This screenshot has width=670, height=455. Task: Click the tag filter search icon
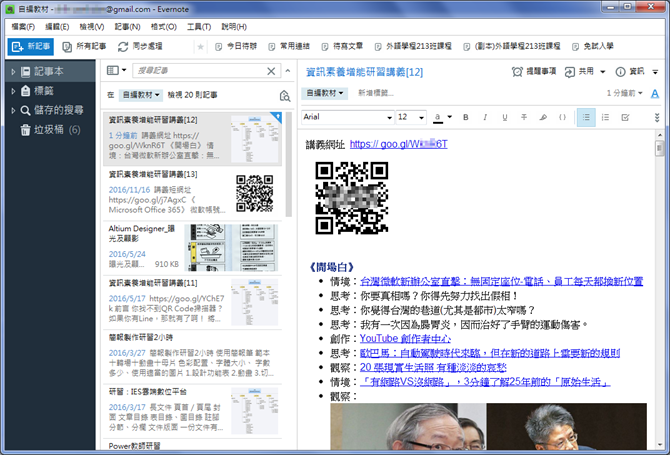pyautogui.click(x=285, y=96)
